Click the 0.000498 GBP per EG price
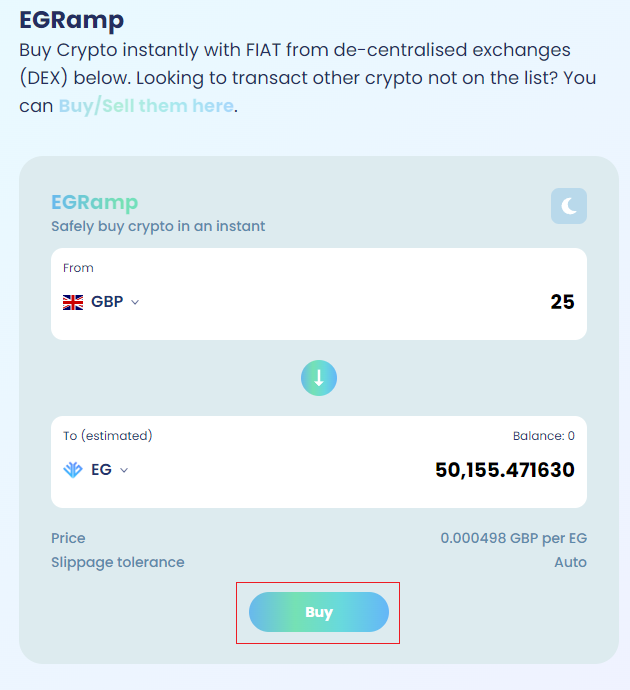The image size is (630, 690). click(x=513, y=538)
